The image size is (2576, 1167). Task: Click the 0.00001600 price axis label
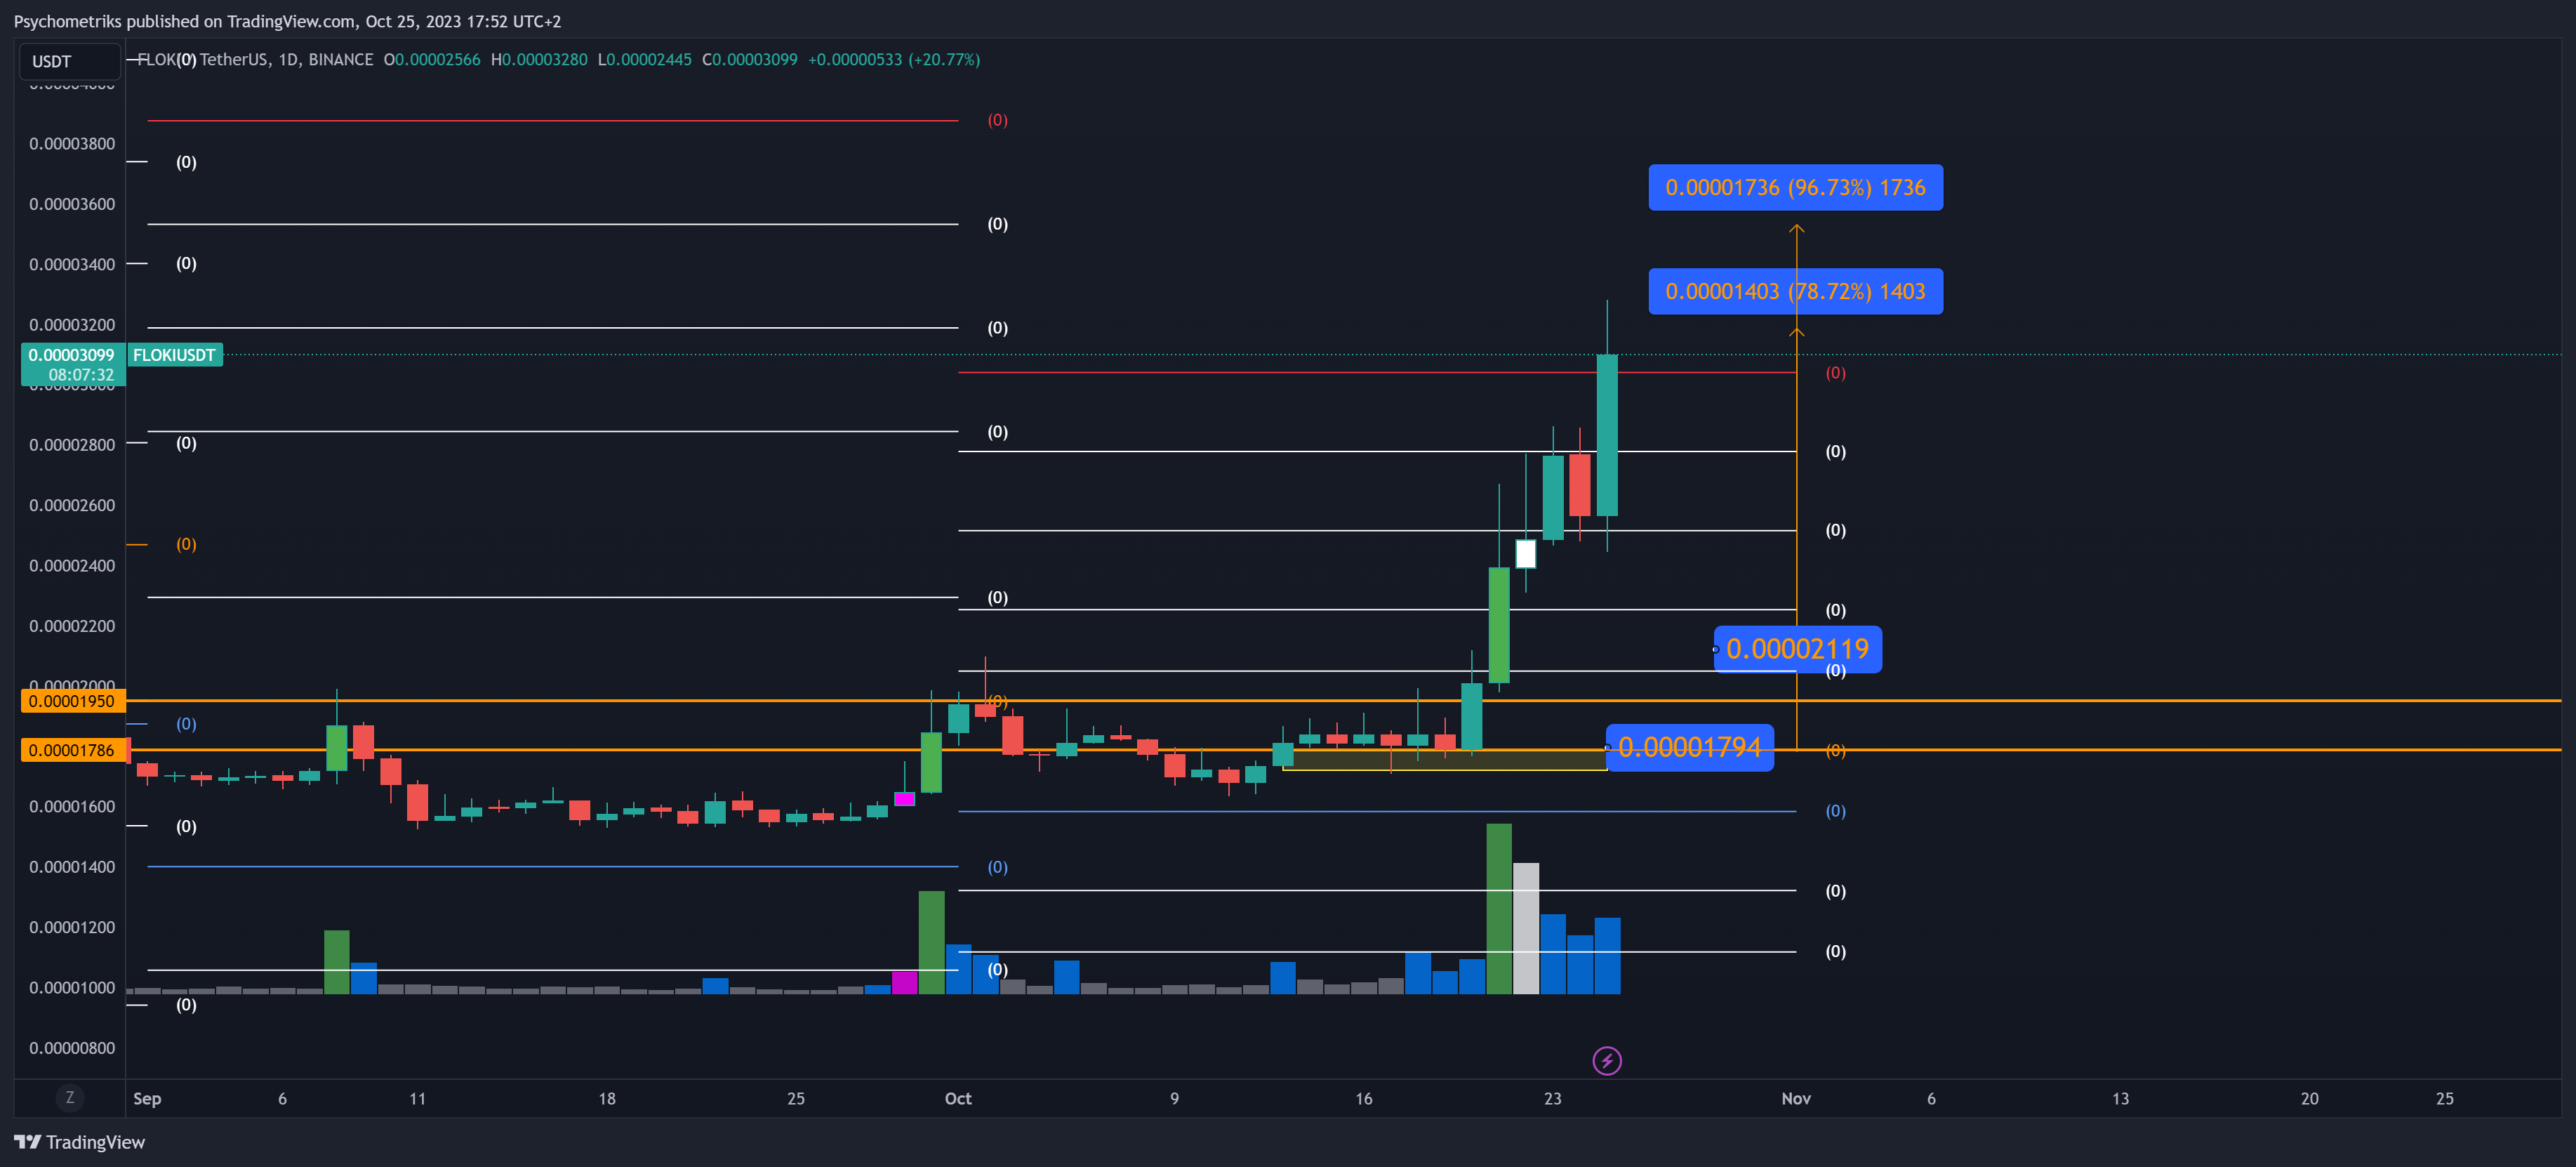[x=72, y=807]
